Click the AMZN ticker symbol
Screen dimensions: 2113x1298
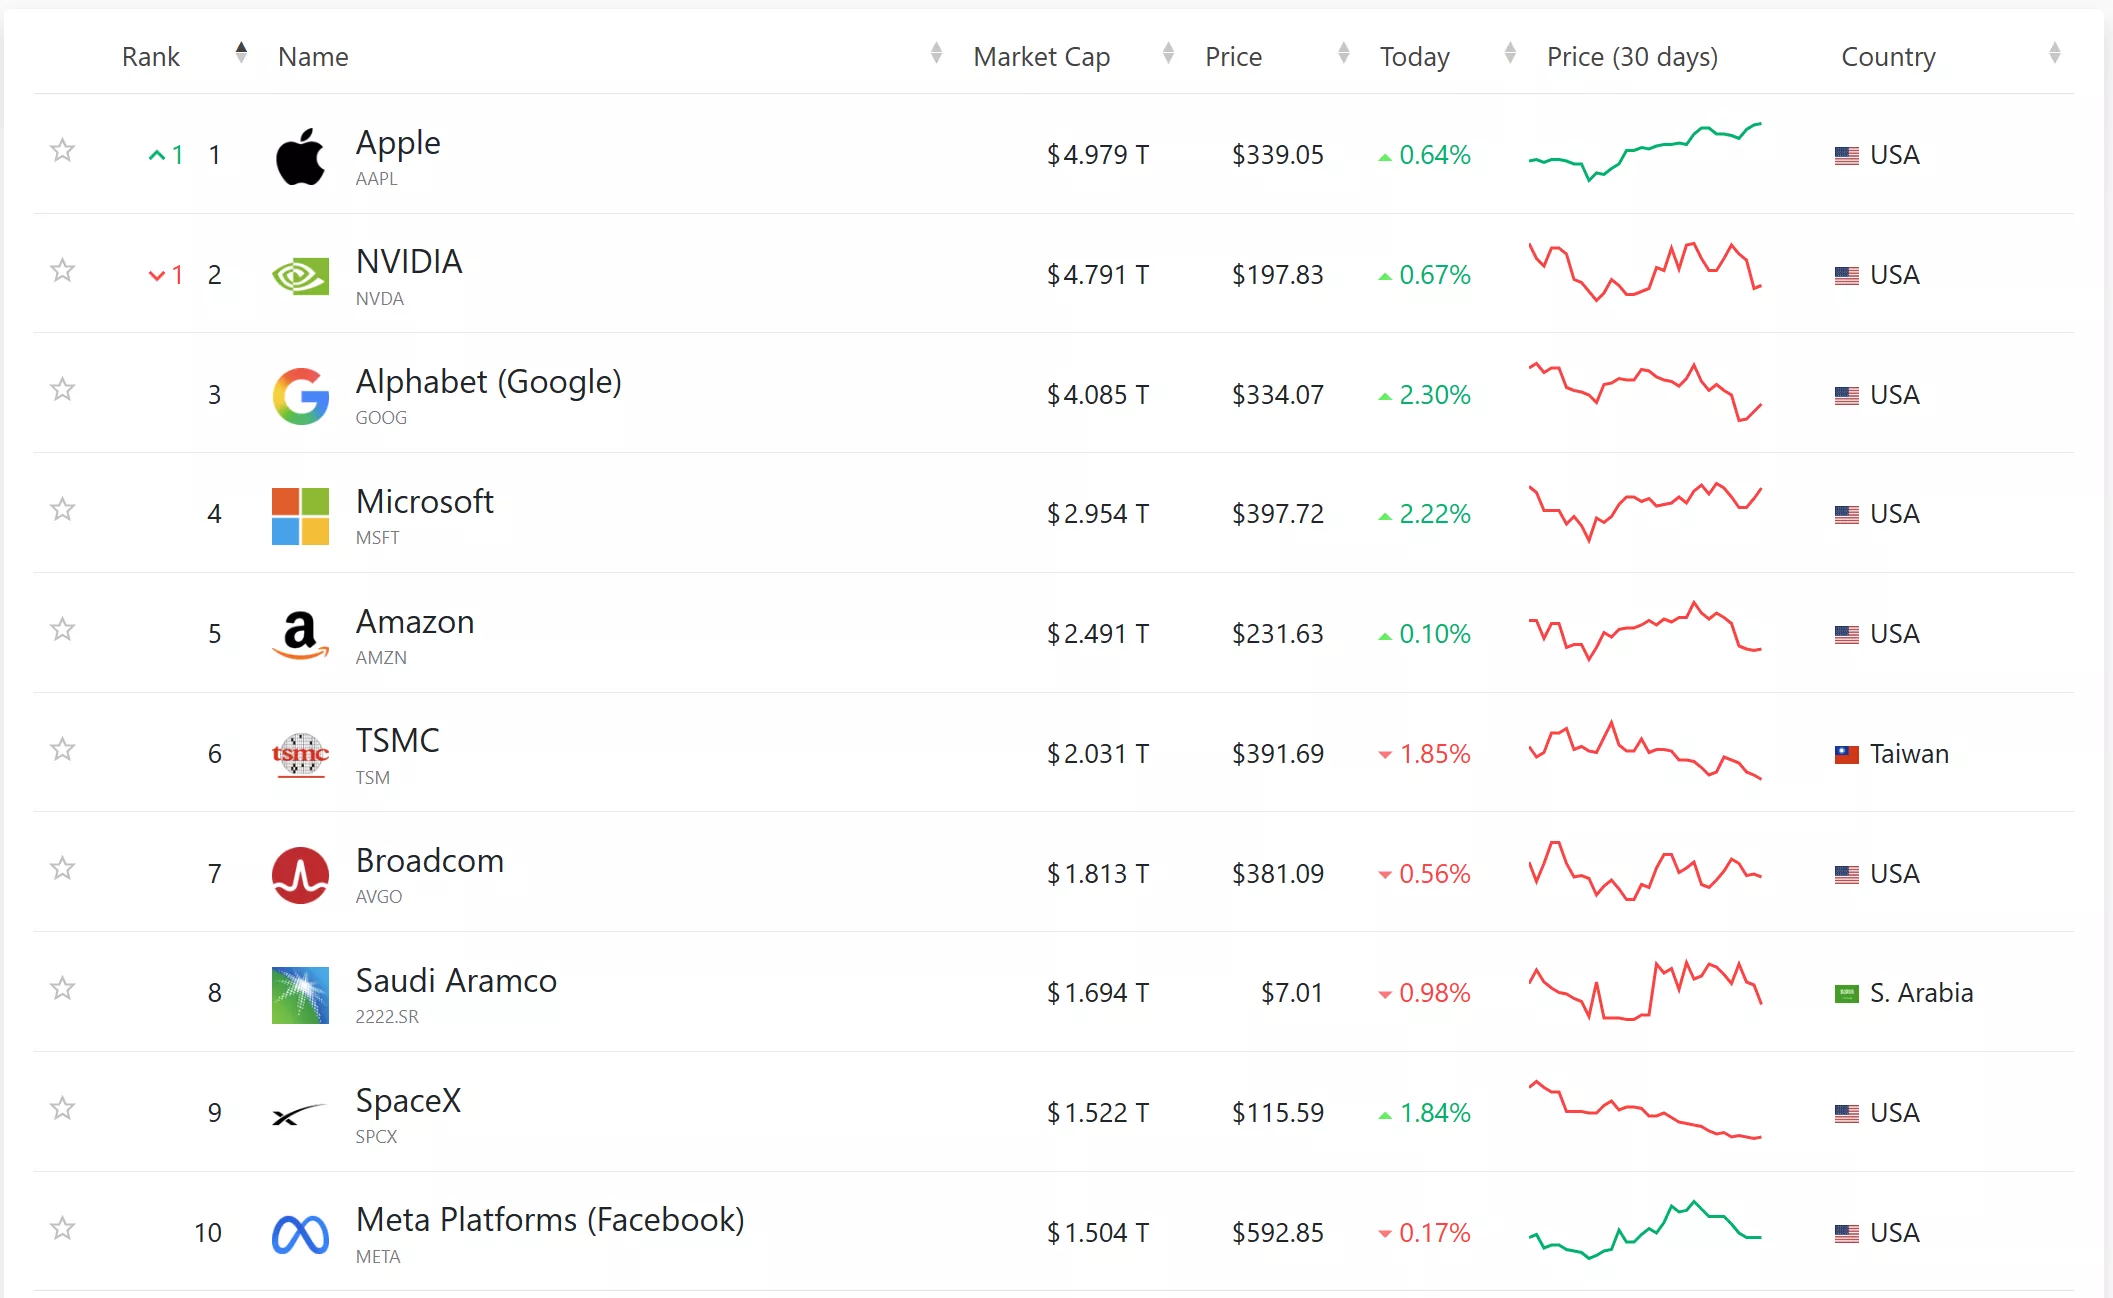click(381, 658)
